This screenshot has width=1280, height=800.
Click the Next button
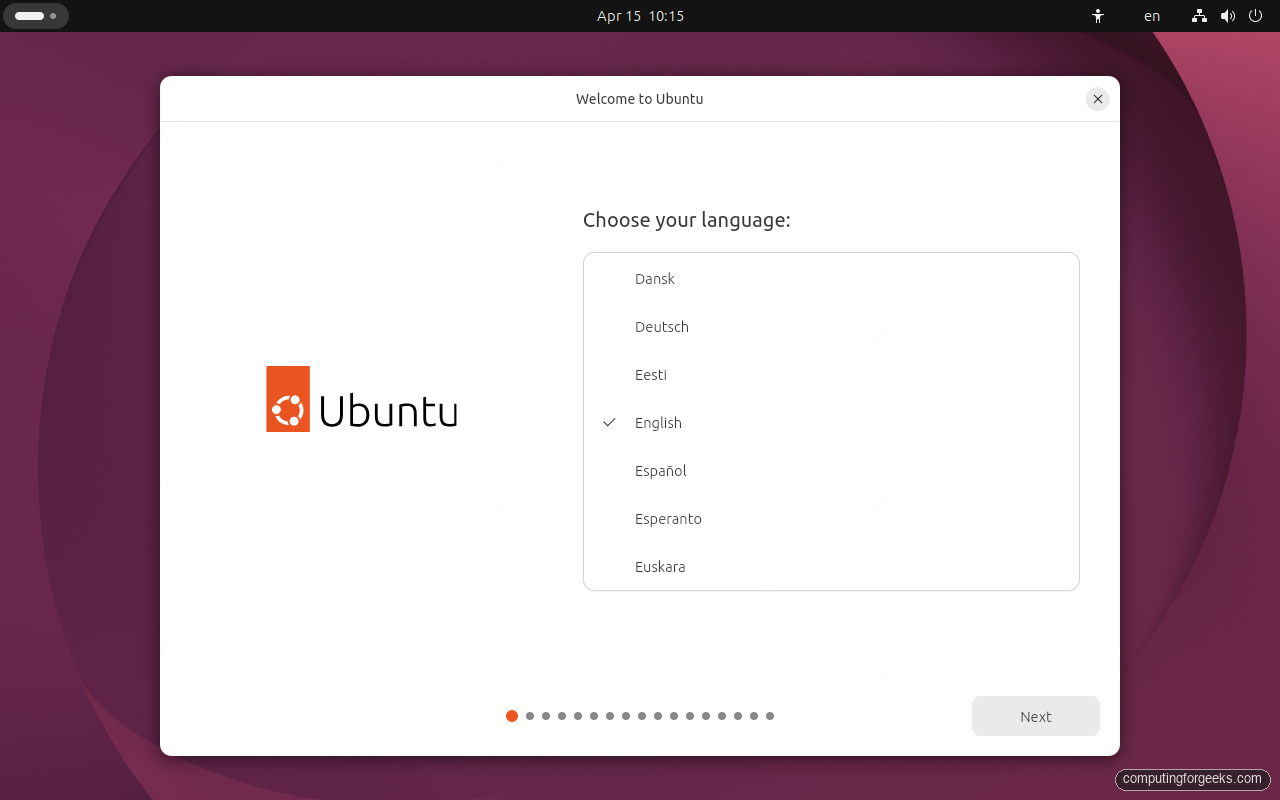pos(1035,716)
